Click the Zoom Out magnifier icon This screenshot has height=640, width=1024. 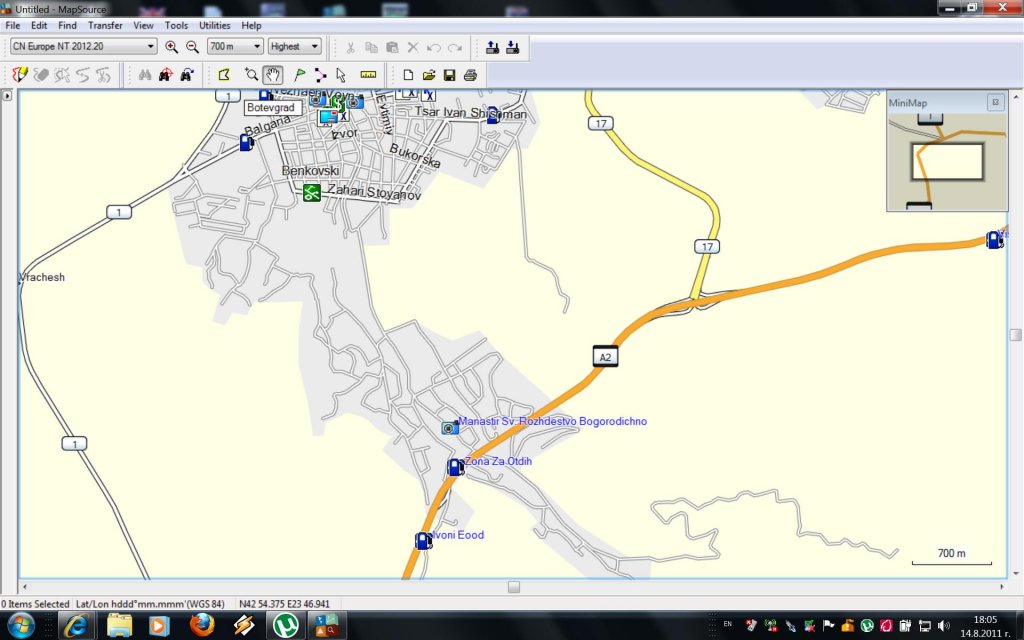(x=191, y=47)
